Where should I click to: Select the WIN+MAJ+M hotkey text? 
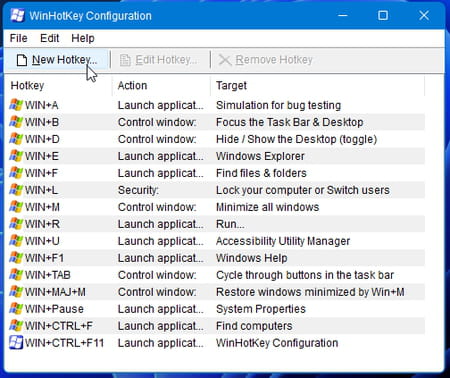55,292
